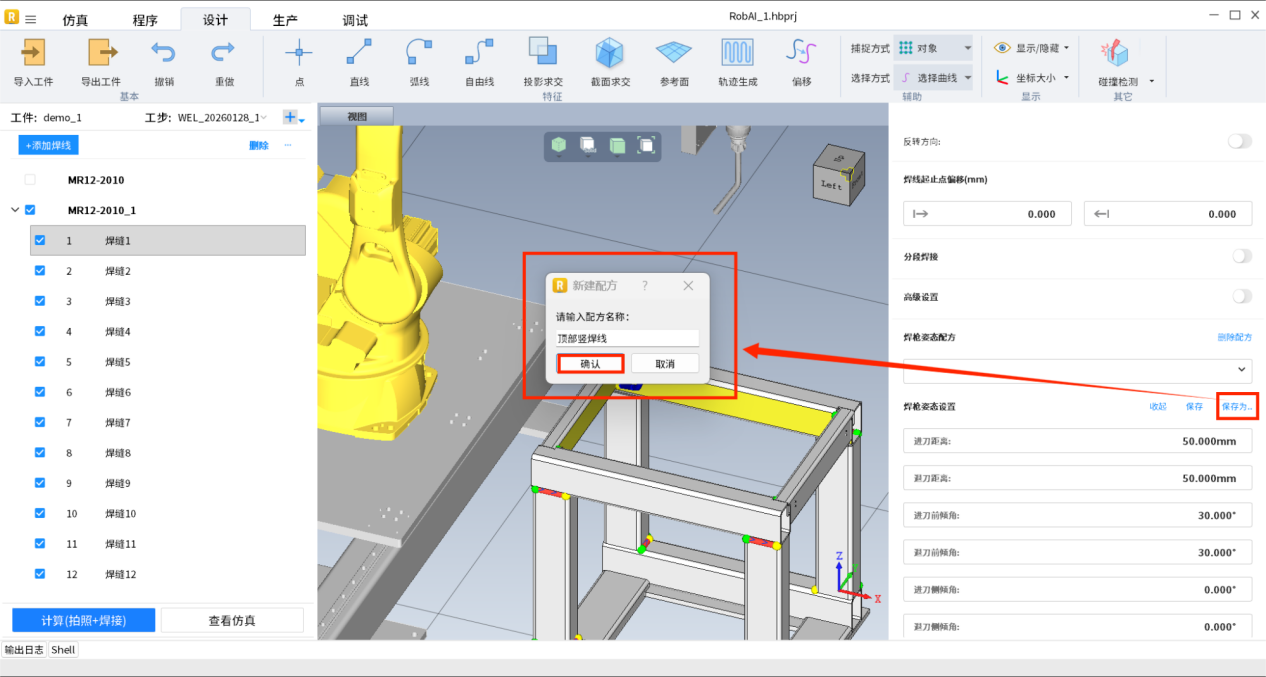
Task: Open the 轨迹生成 trajectory generation tool
Action: 737,52
